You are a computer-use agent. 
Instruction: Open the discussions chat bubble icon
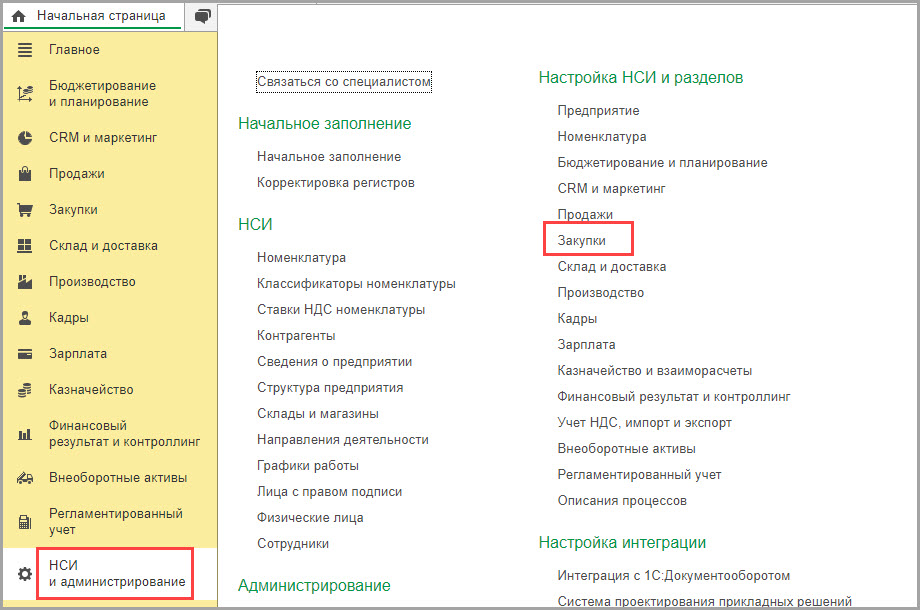pyautogui.click(x=202, y=16)
